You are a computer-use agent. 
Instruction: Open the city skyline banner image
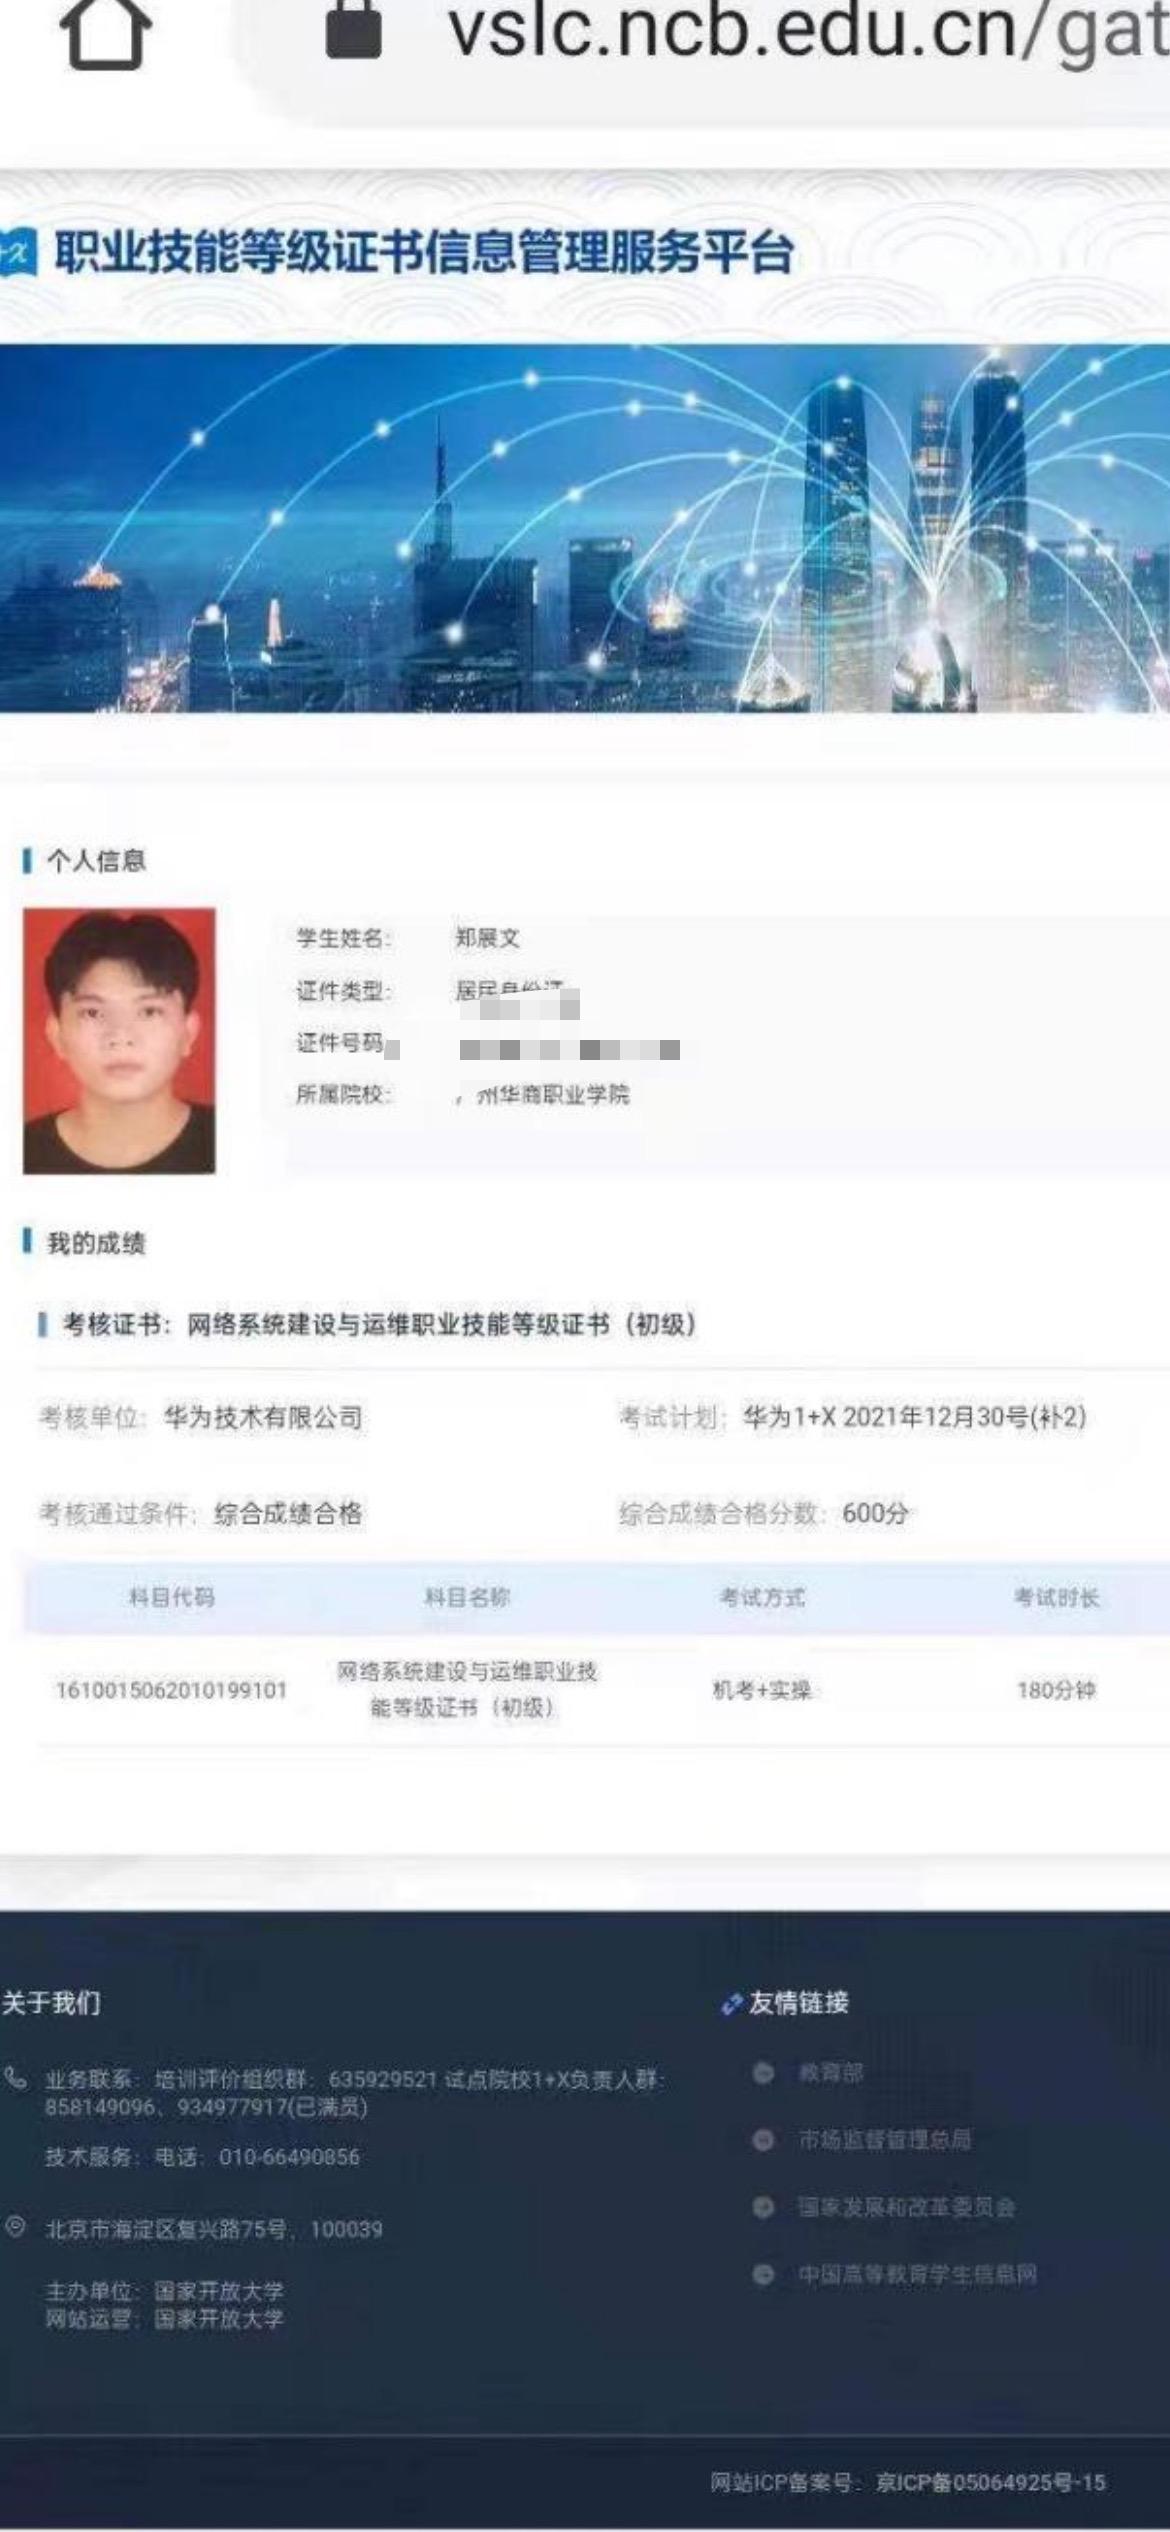click(x=585, y=527)
